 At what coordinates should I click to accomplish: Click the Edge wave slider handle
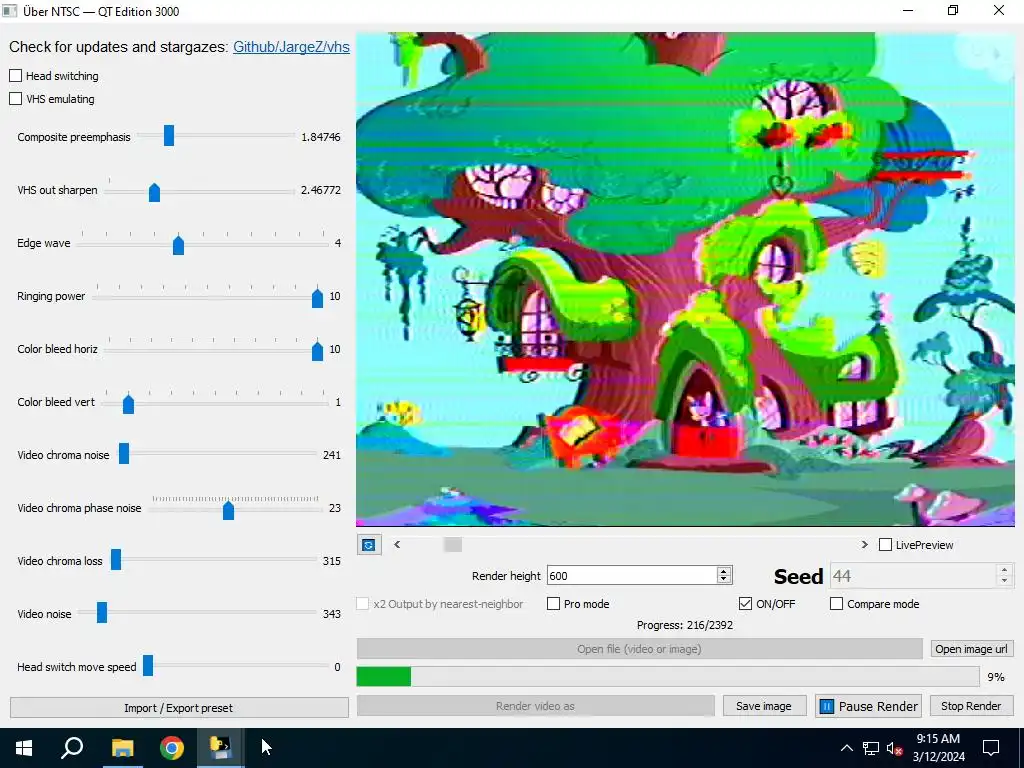coord(178,245)
